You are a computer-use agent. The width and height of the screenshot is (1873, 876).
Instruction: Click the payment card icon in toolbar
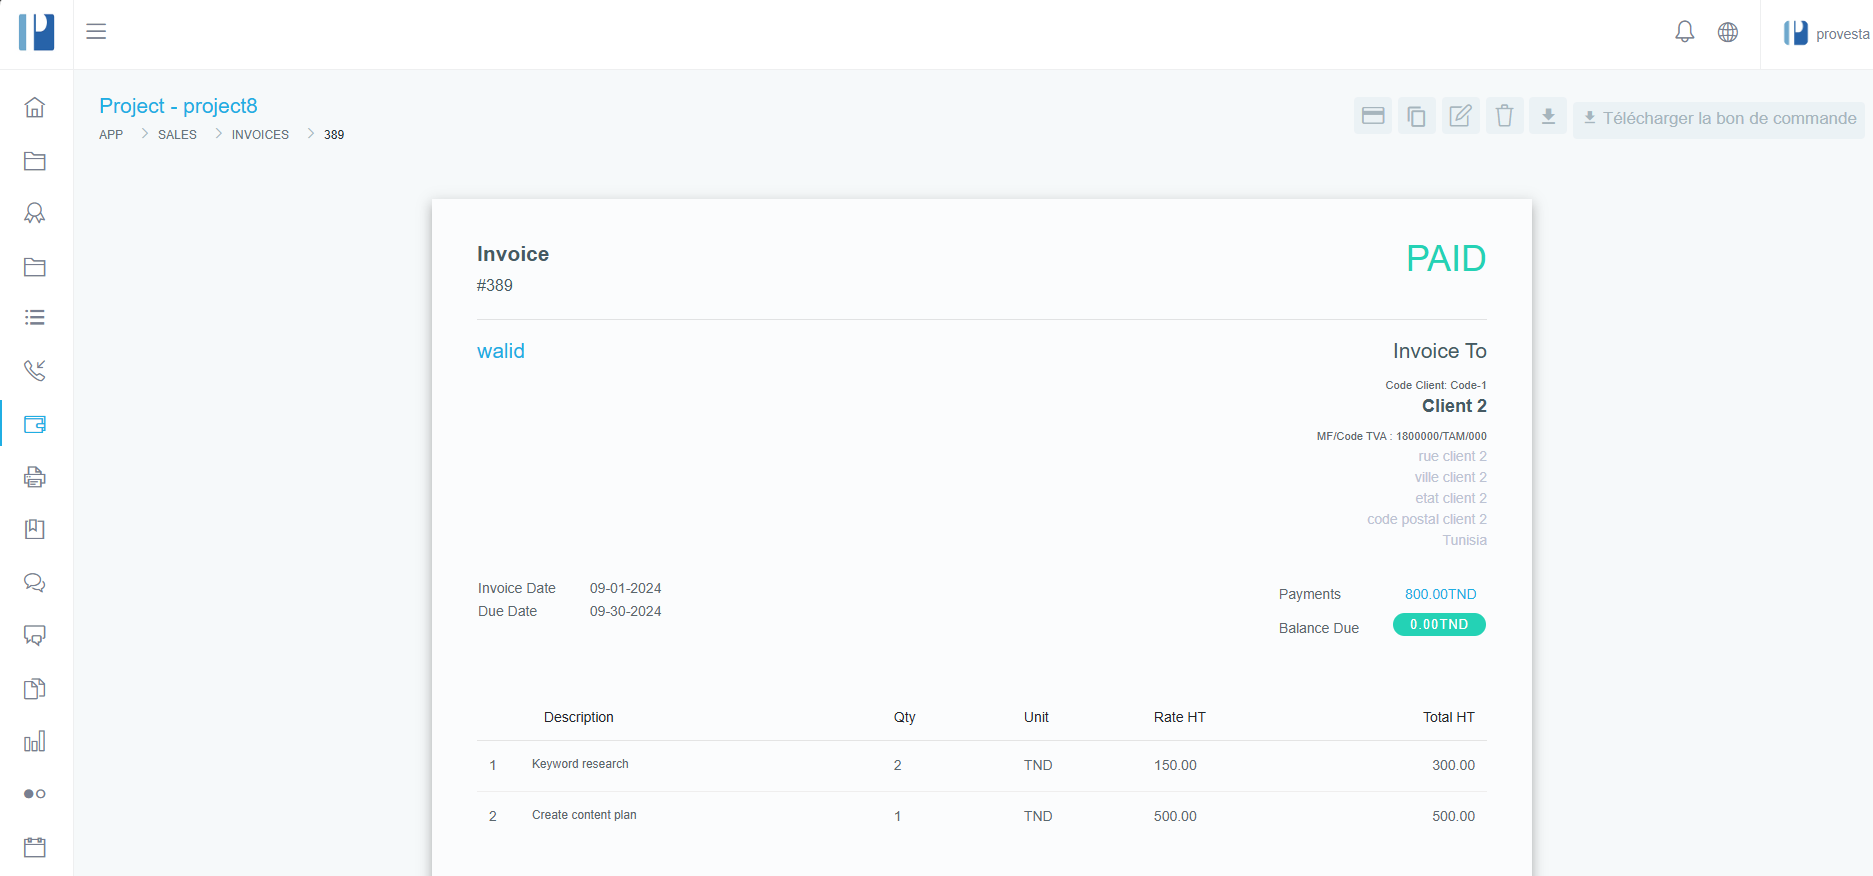(x=1373, y=116)
